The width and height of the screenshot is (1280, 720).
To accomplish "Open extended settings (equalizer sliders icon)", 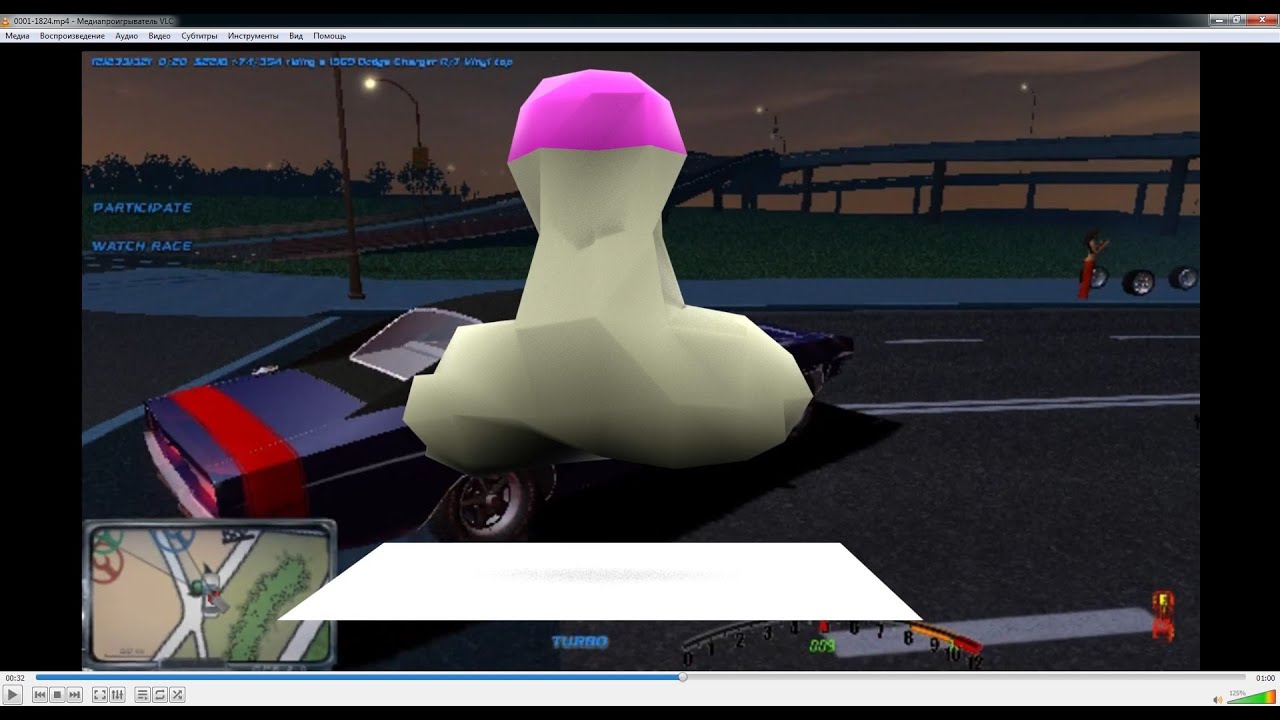I will click(117, 695).
